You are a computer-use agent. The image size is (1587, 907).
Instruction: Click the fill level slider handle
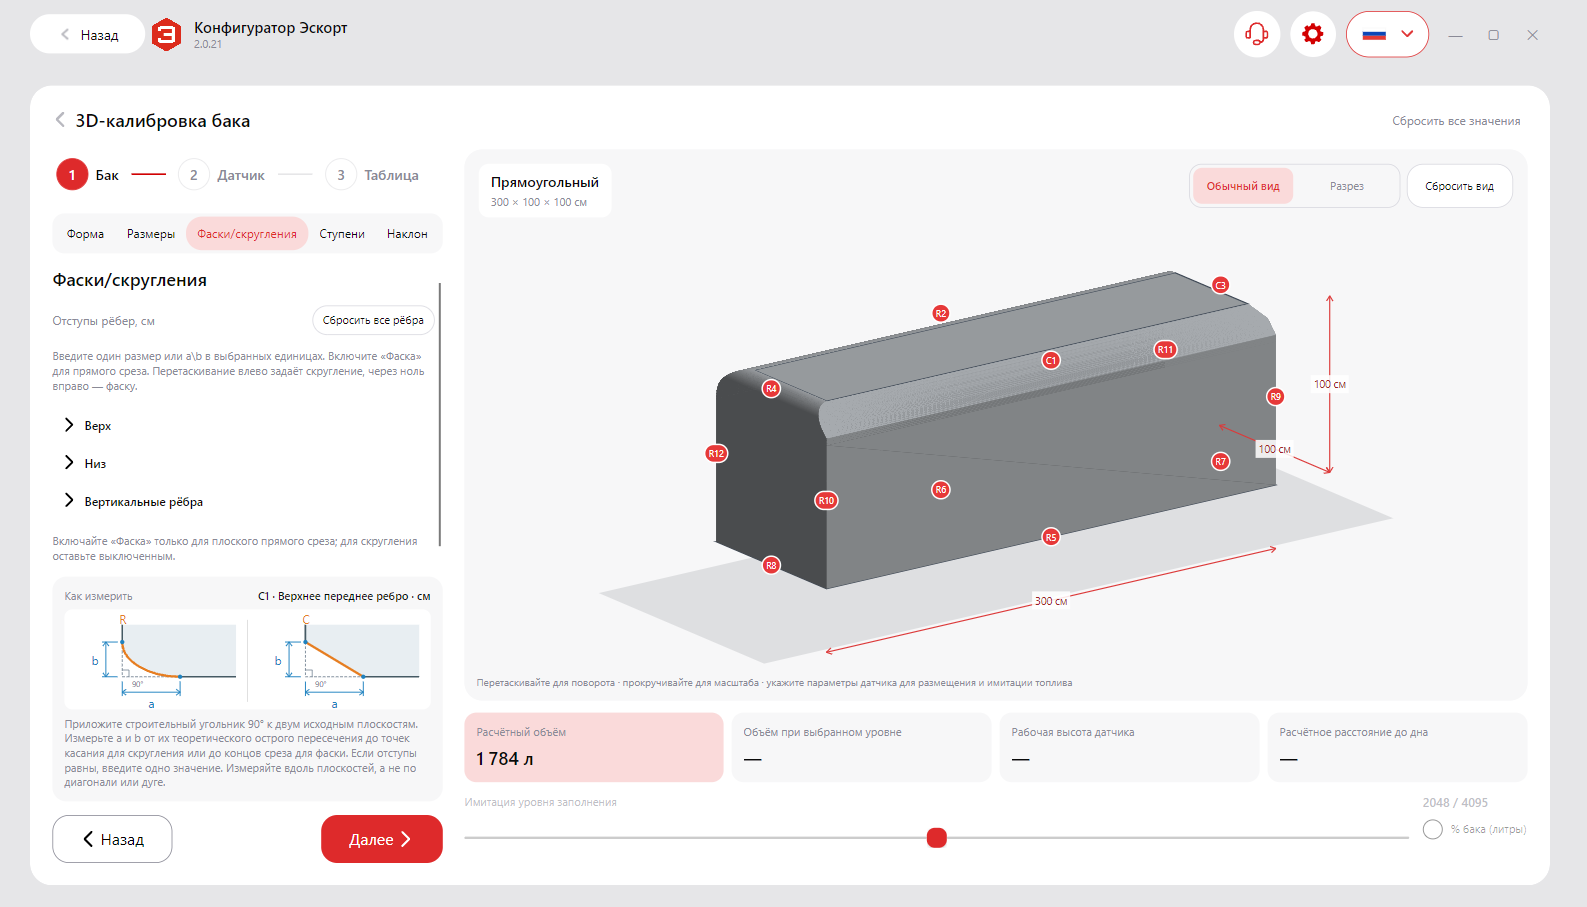[936, 837]
